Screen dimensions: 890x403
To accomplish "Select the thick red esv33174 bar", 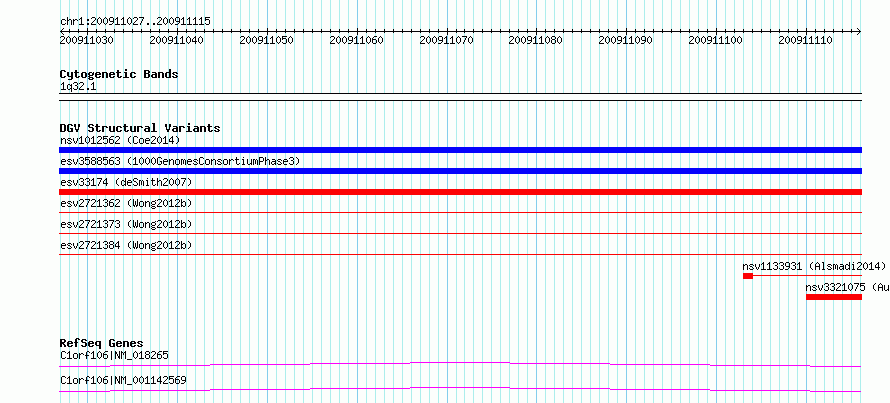I will pyautogui.click(x=460, y=192).
